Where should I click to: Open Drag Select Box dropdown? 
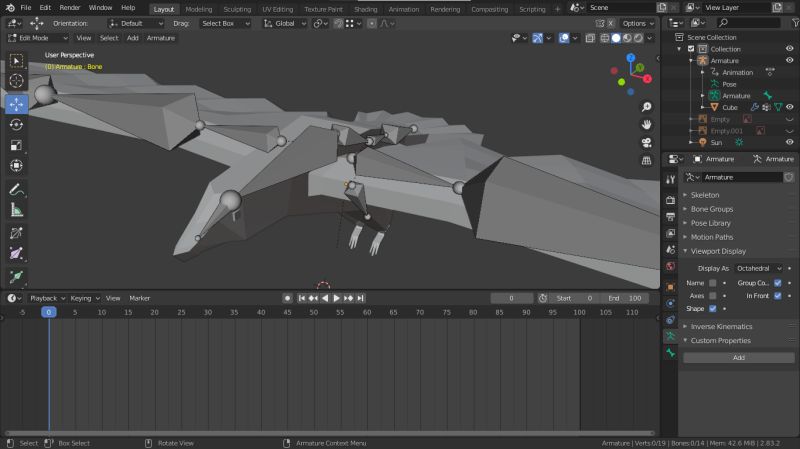tap(225, 23)
